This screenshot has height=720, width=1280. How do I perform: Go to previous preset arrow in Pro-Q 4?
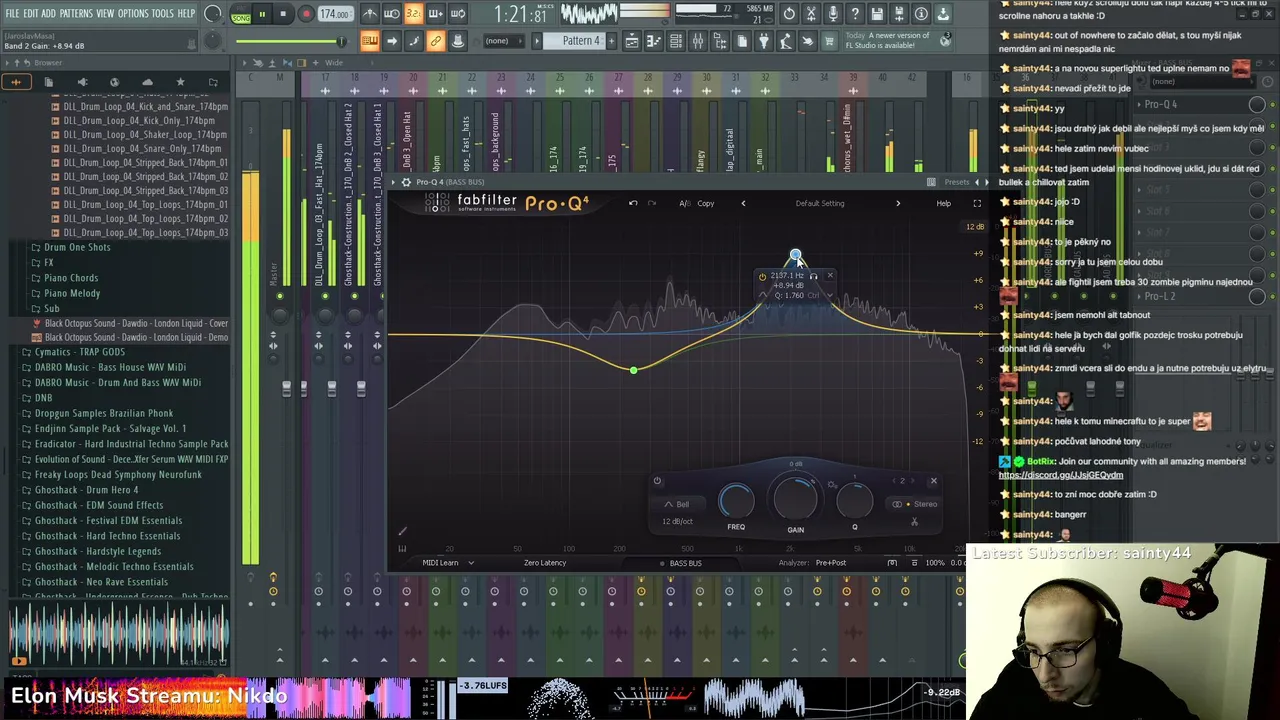pyautogui.click(x=743, y=203)
